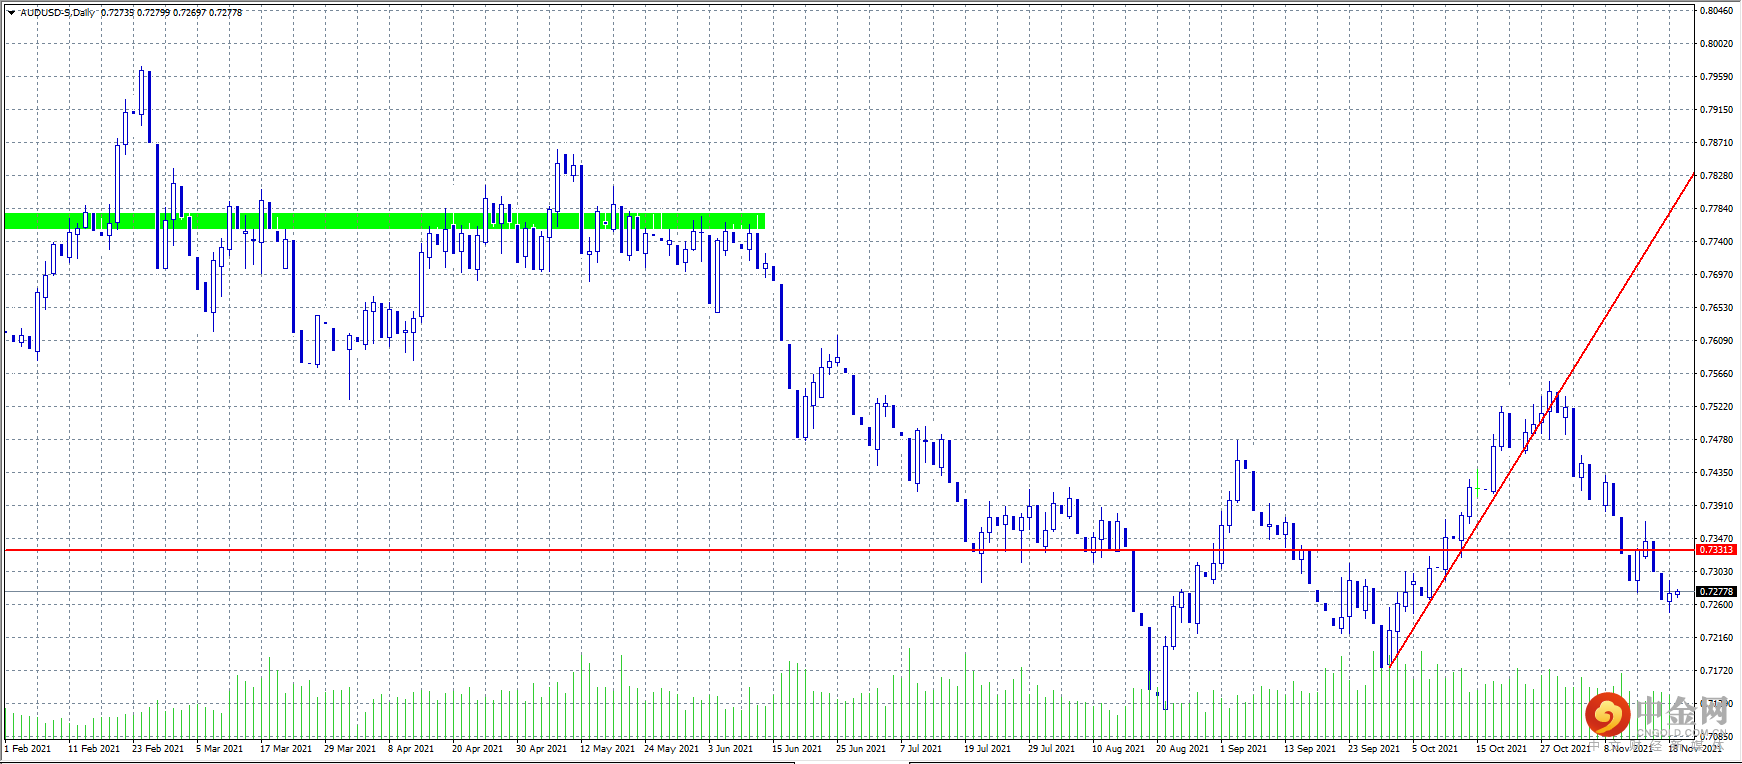Click the 0.77840 price axis label

coord(1717,209)
